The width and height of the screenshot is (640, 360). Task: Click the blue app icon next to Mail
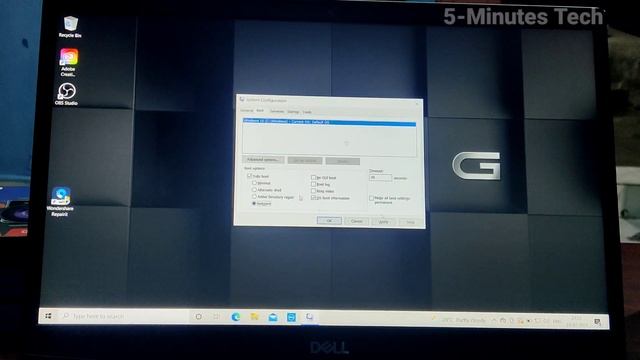[x=291, y=317]
